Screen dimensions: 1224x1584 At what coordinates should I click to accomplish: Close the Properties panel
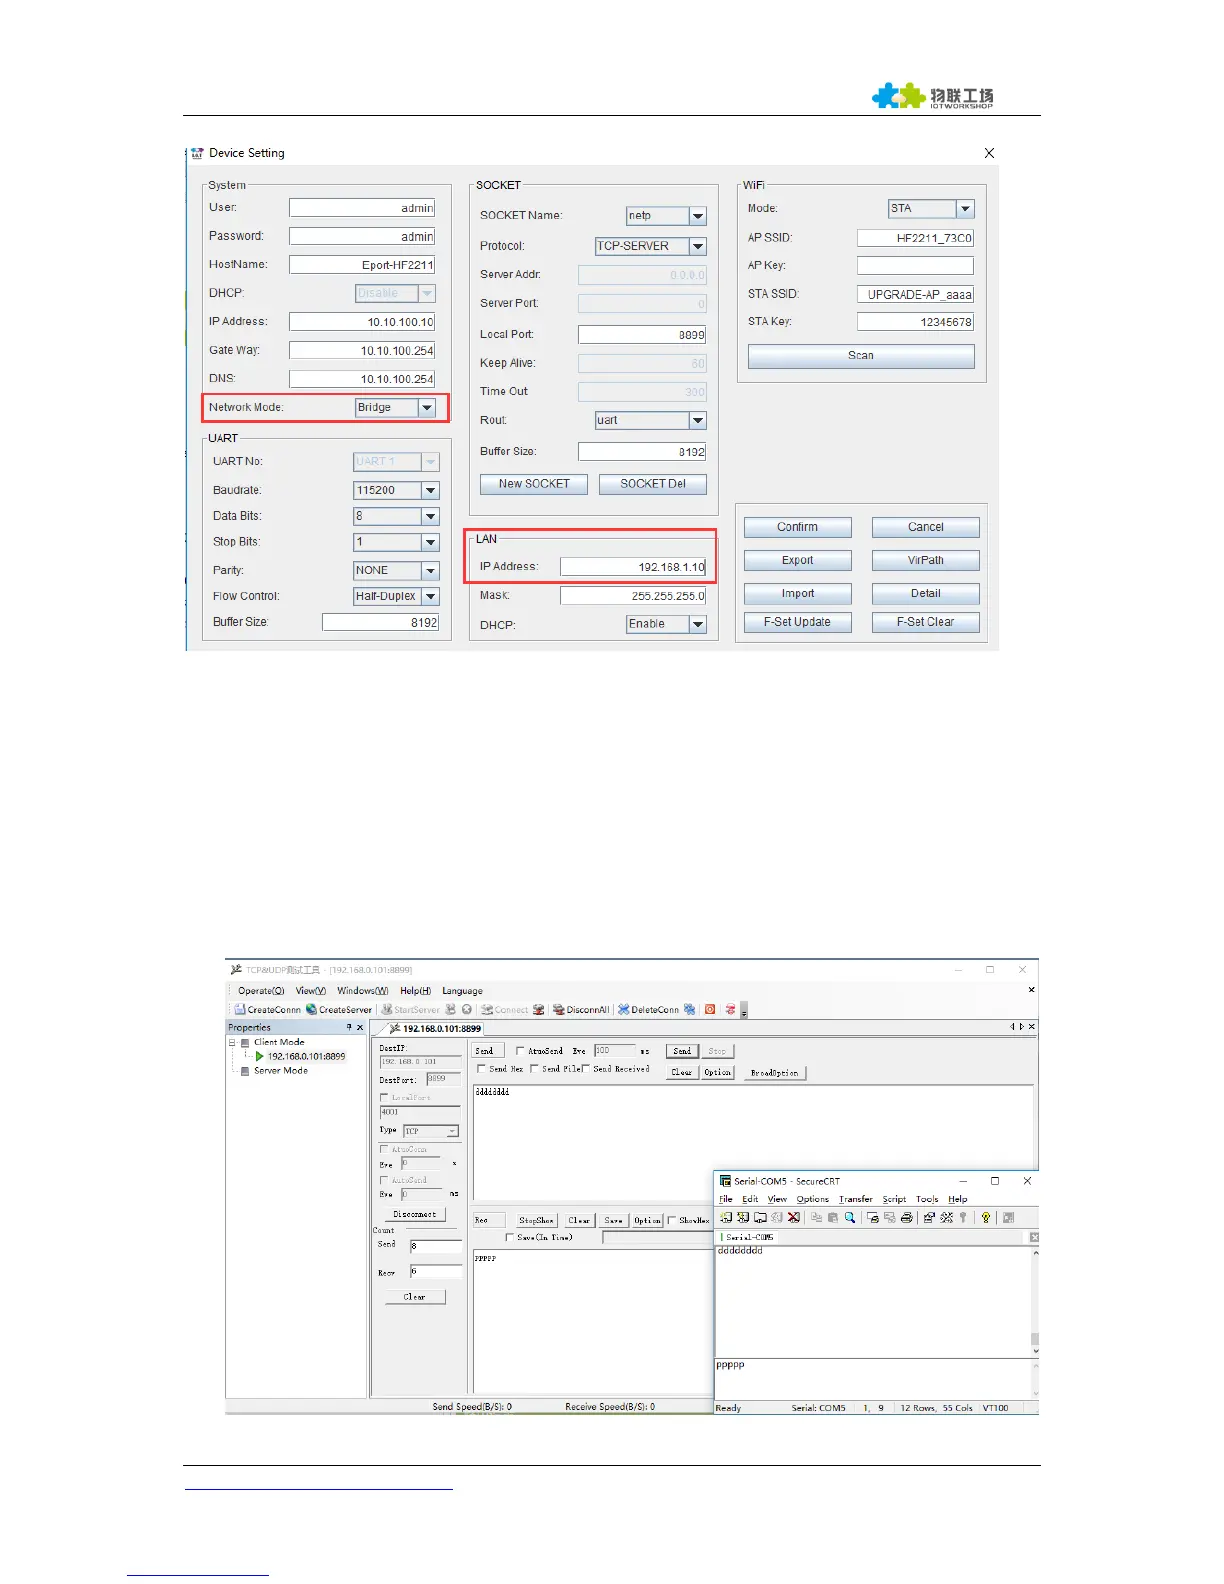(x=360, y=1027)
